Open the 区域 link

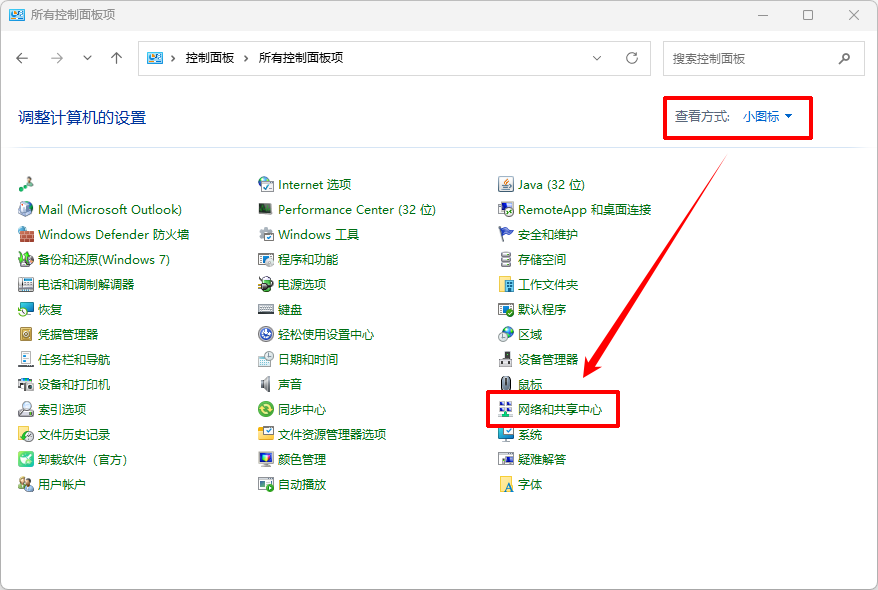click(x=530, y=334)
